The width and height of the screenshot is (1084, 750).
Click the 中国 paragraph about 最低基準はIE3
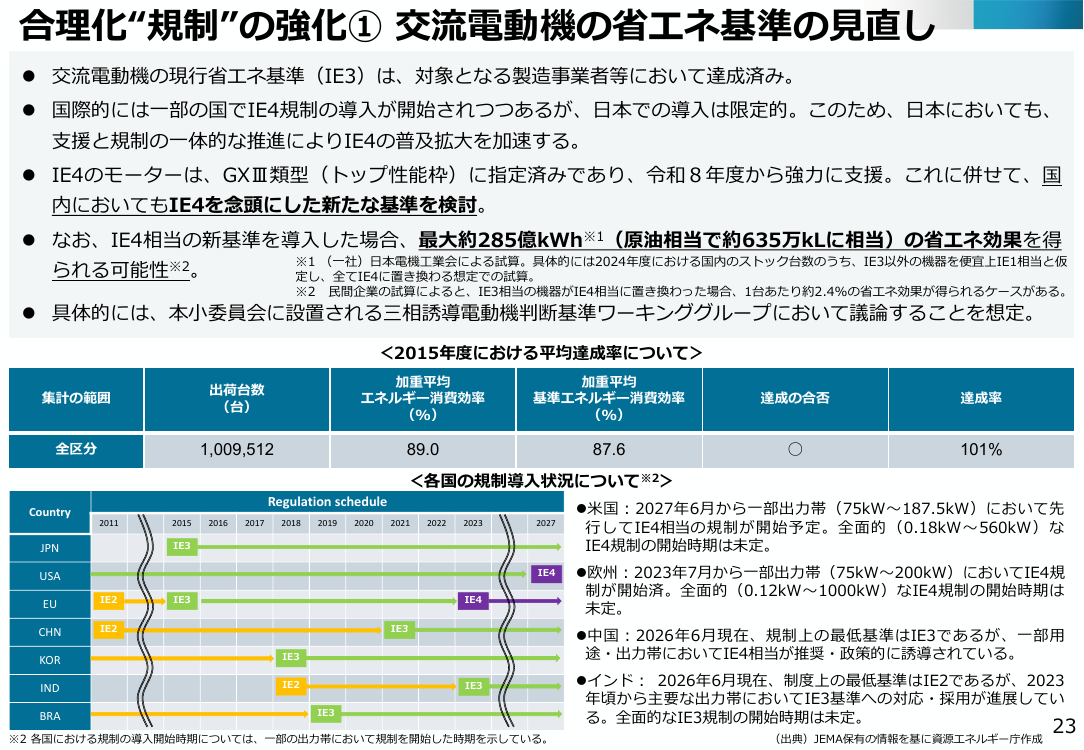click(x=820, y=644)
